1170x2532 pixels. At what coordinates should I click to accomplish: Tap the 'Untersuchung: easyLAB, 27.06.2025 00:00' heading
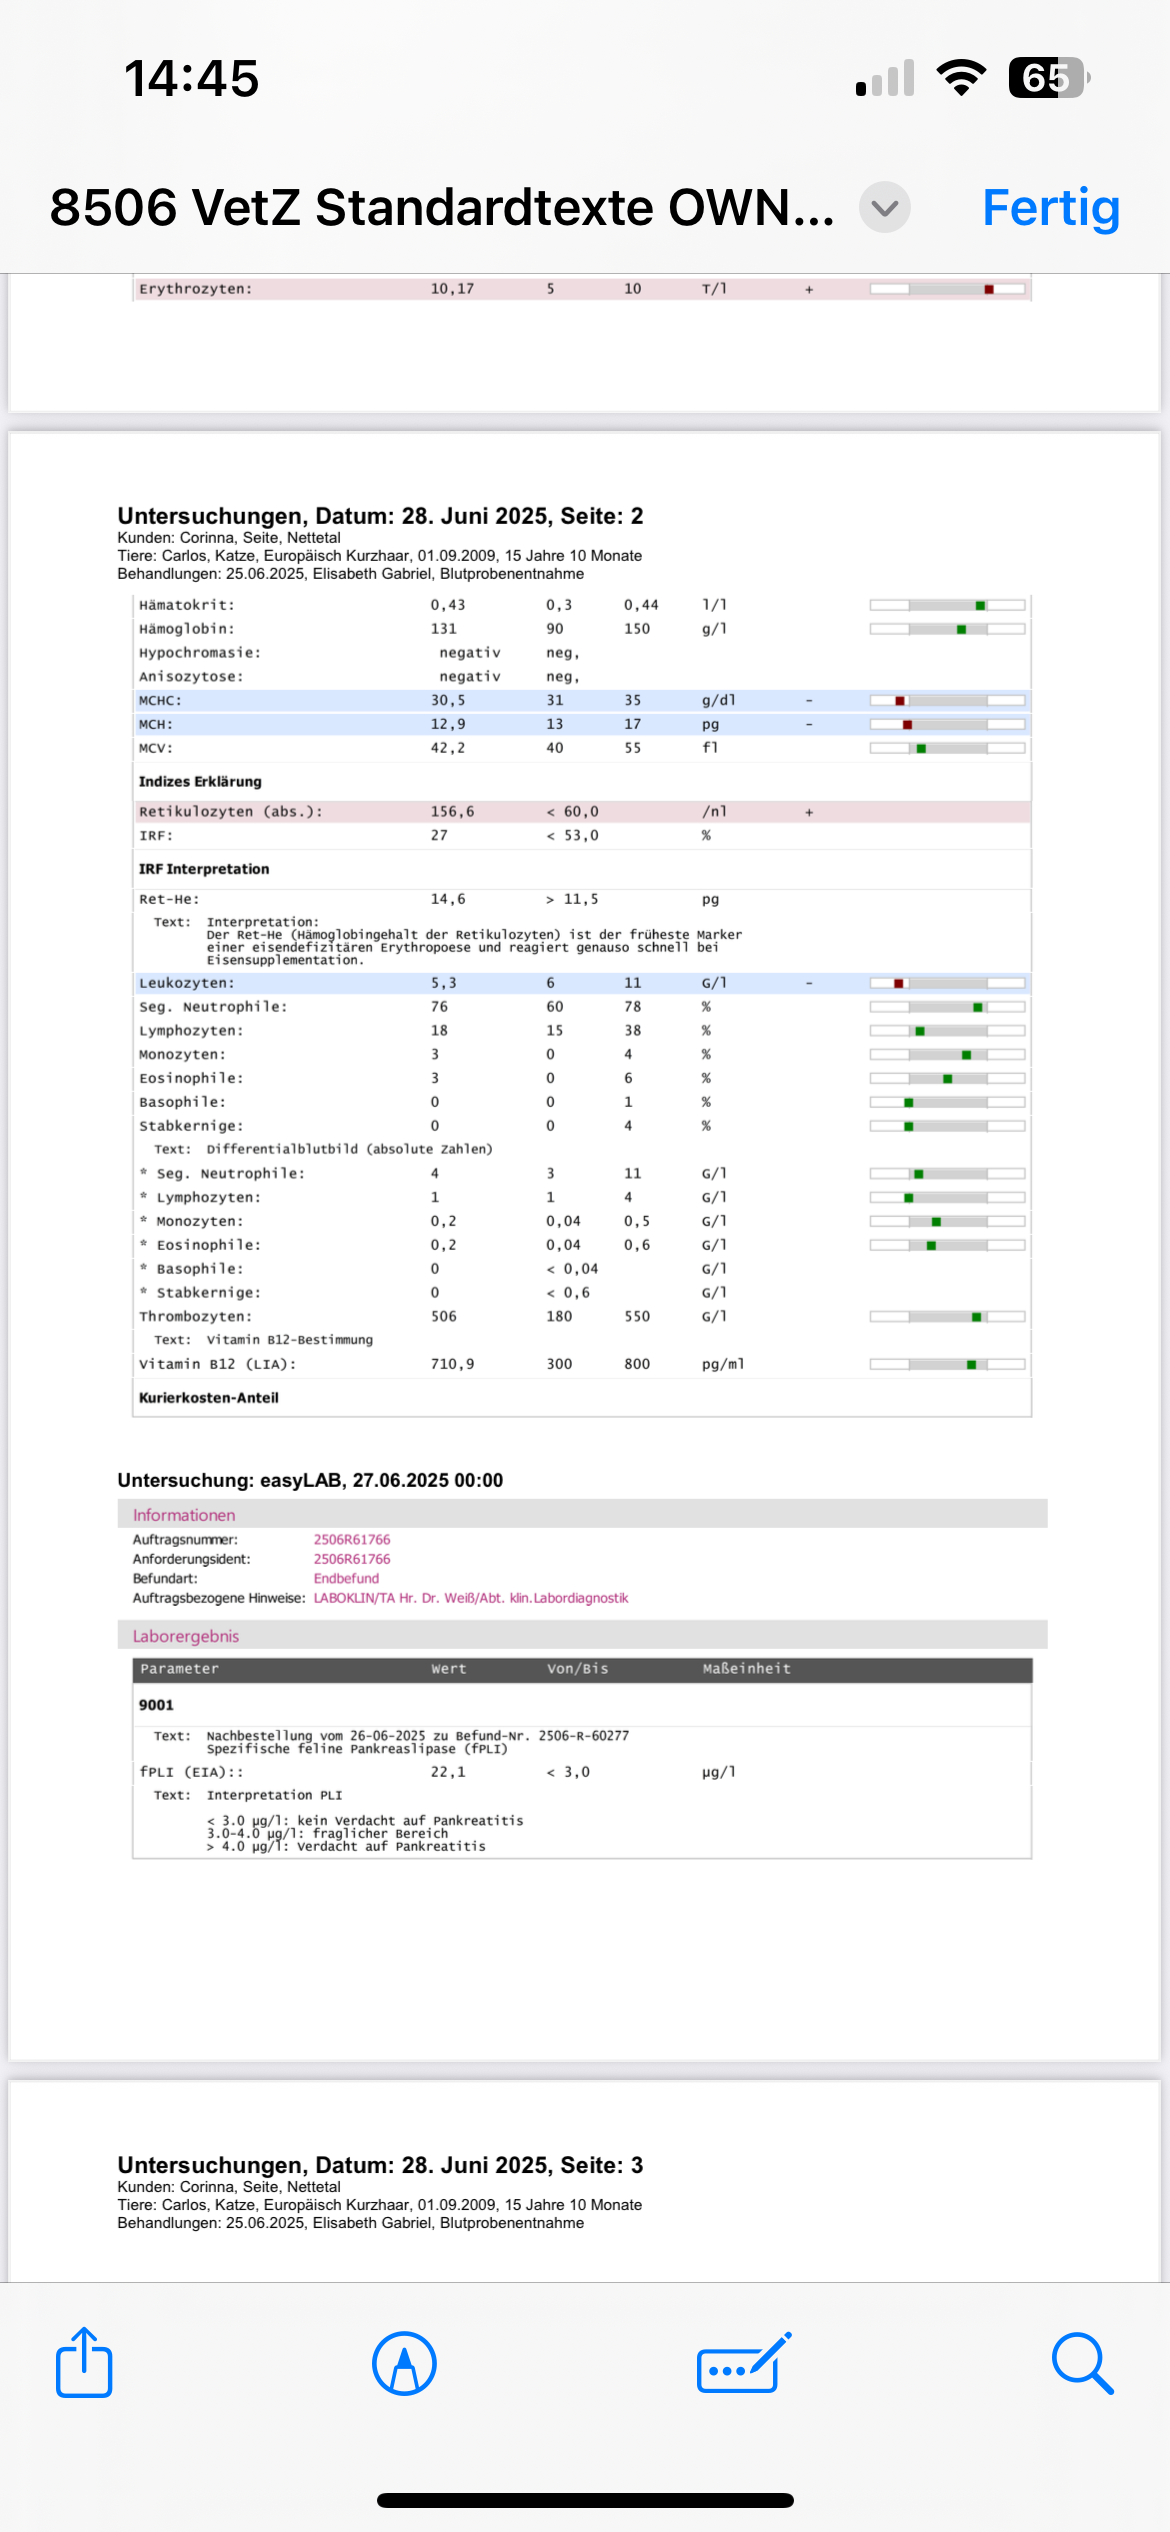[310, 1480]
